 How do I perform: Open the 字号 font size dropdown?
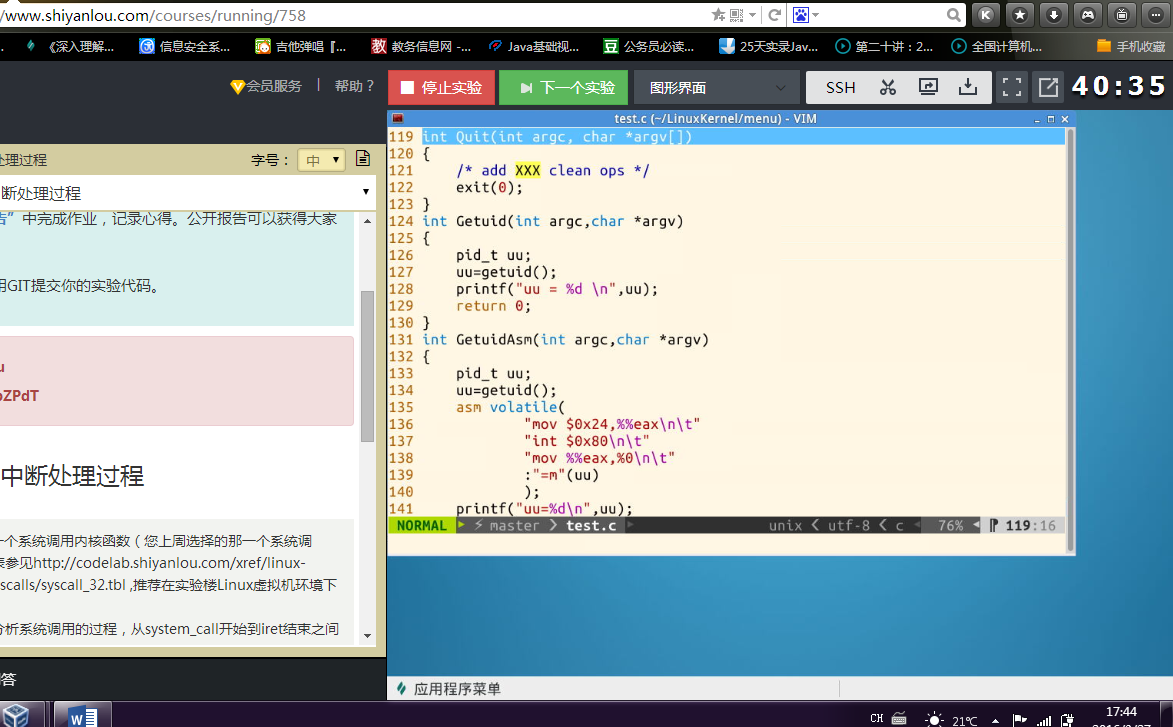click(321, 159)
